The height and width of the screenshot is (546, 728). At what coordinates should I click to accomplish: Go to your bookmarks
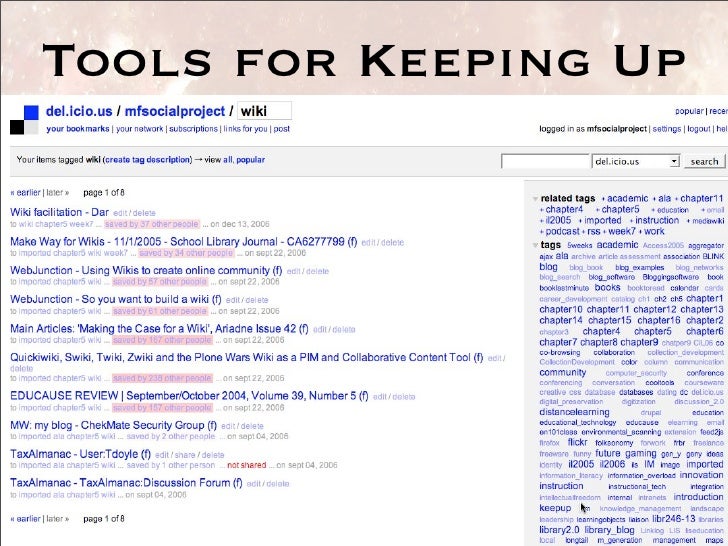pyautogui.click(x=78, y=129)
